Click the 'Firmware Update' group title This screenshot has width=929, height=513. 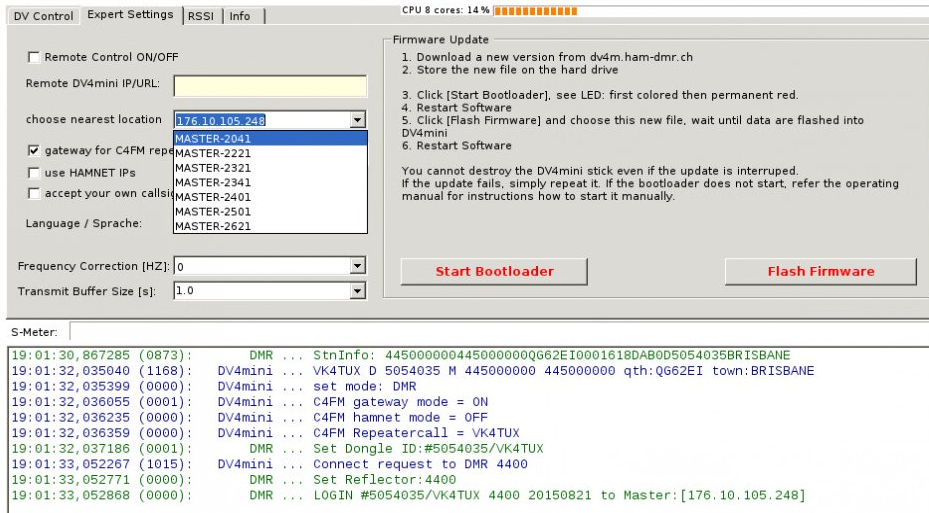pyautogui.click(x=441, y=40)
